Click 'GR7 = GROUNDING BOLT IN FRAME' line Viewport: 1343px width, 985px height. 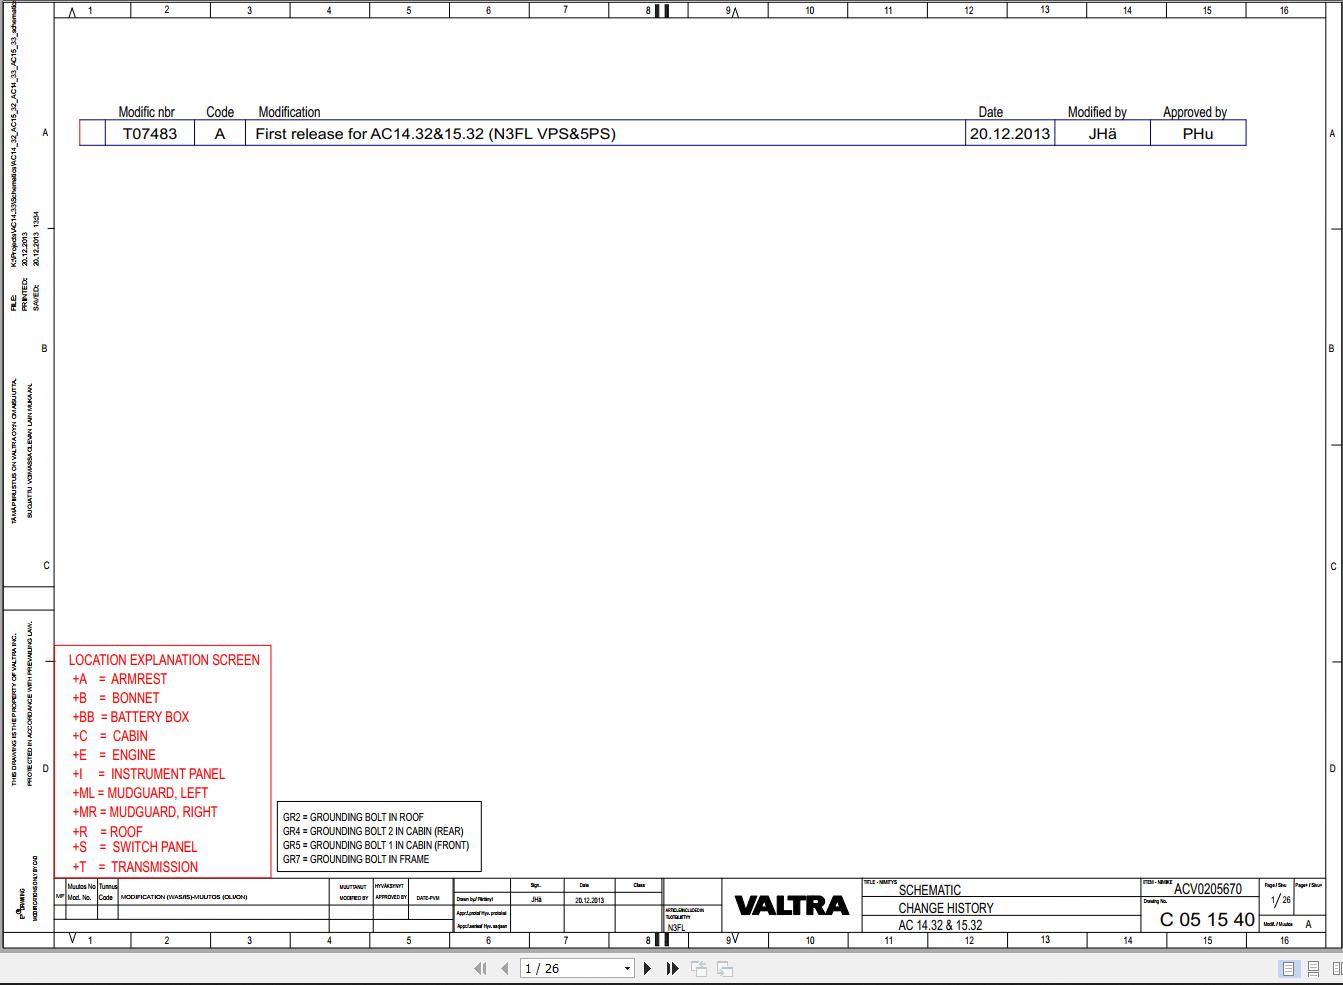tap(356, 859)
